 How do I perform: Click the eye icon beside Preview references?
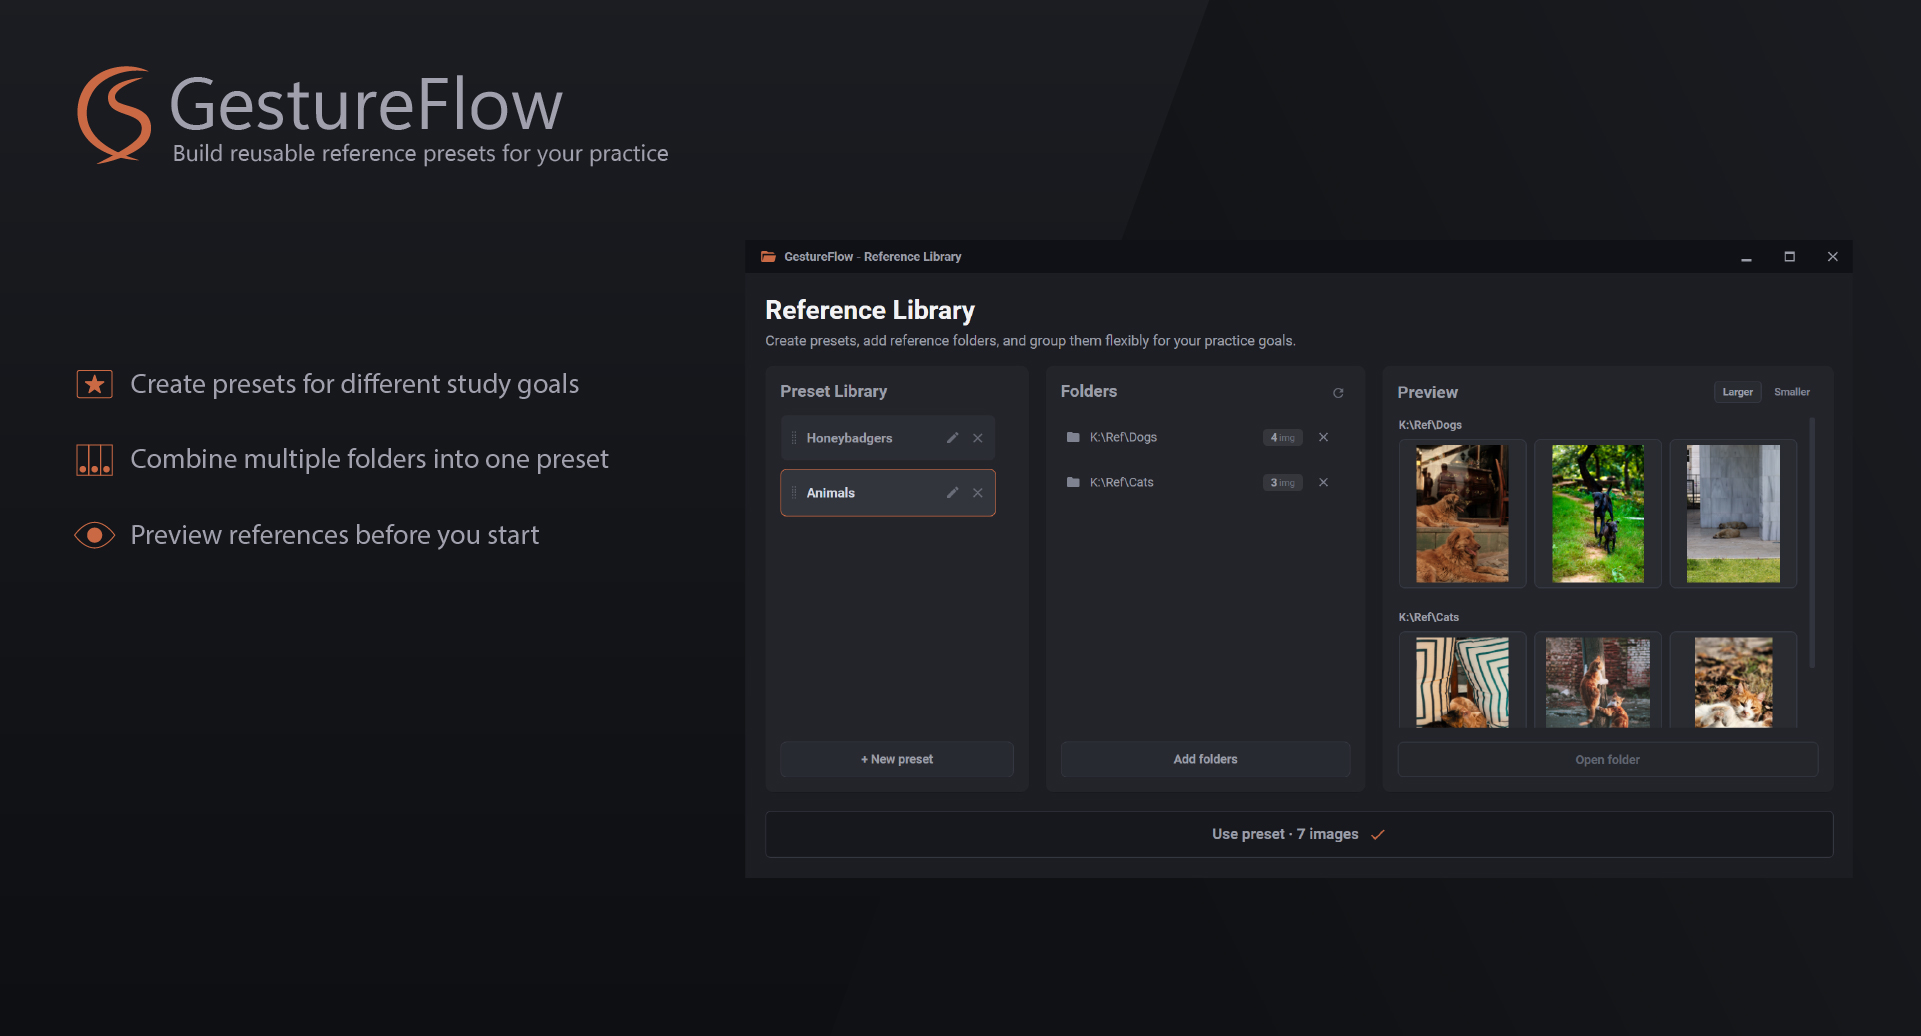pyautogui.click(x=95, y=535)
